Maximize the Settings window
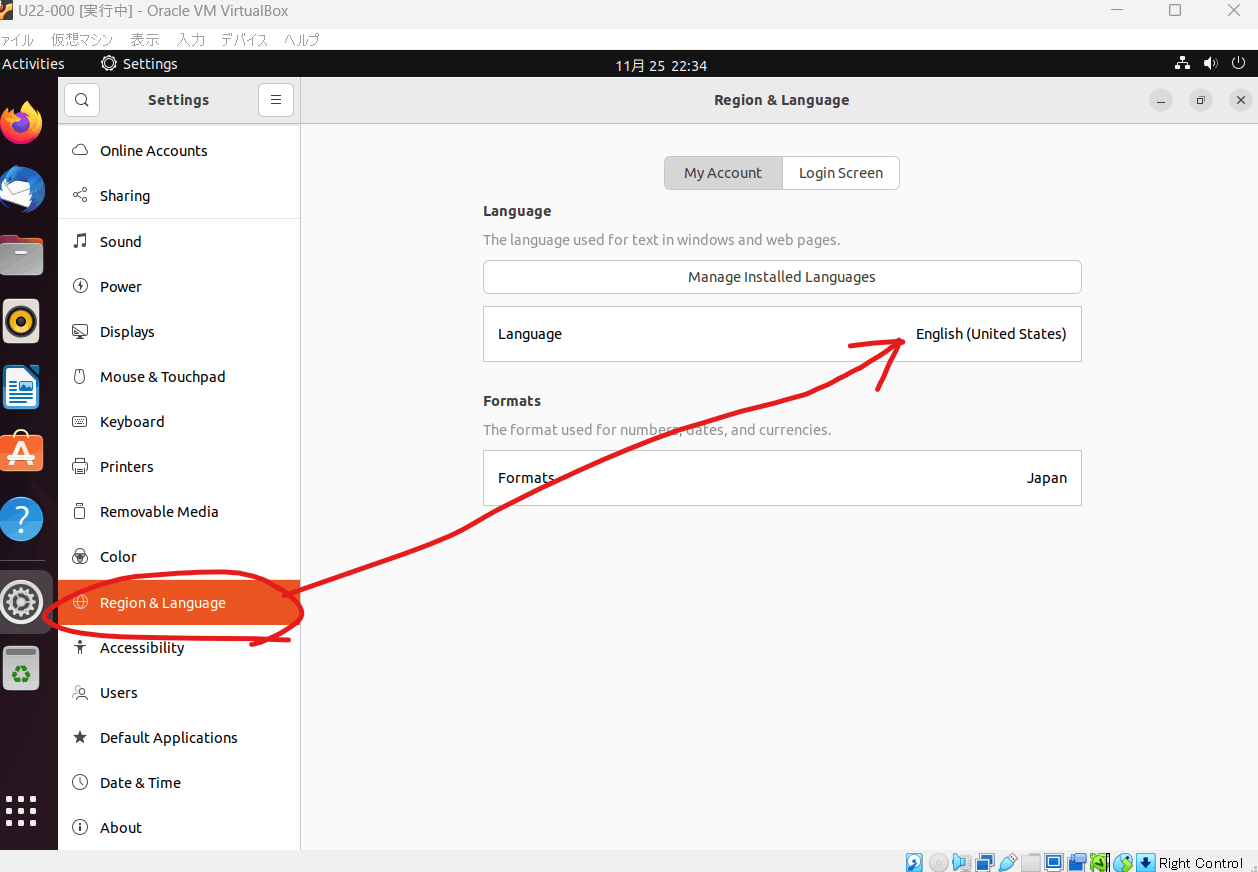The image size is (1258, 872). (1201, 100)
